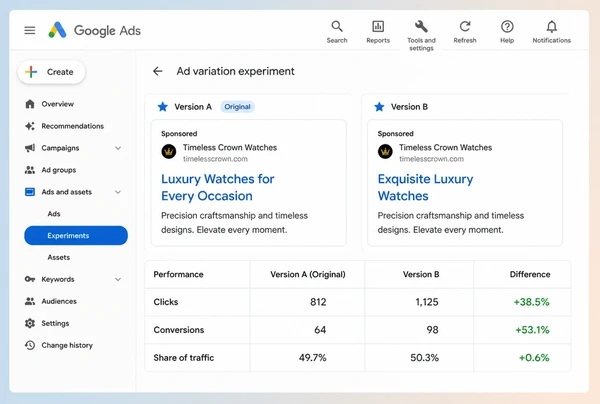
Task: Click the Original badge
Action: (237, 107)
